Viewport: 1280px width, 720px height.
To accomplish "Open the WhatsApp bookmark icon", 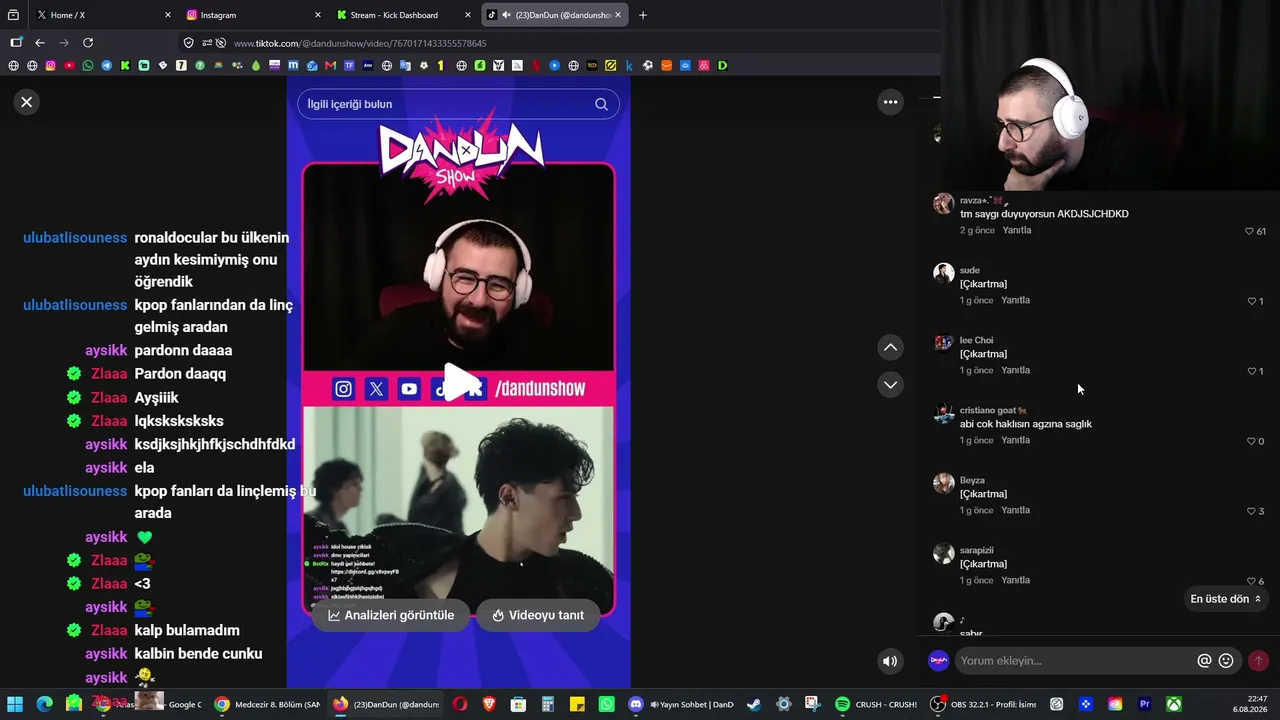I will (88, 66).
